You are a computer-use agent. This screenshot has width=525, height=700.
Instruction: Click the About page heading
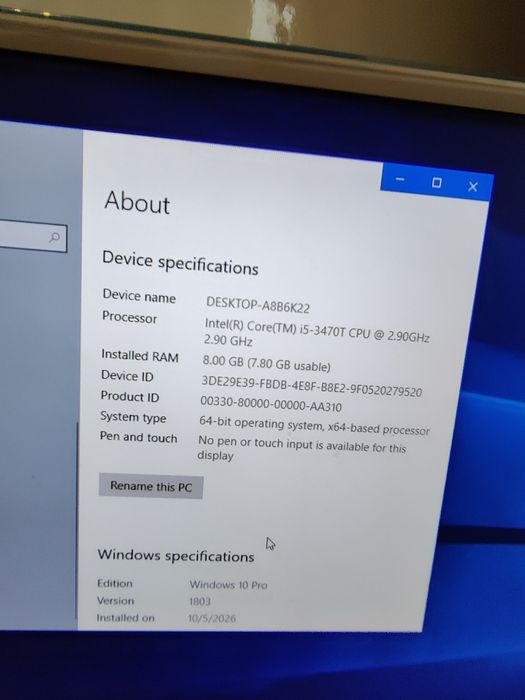pos(137,203)
